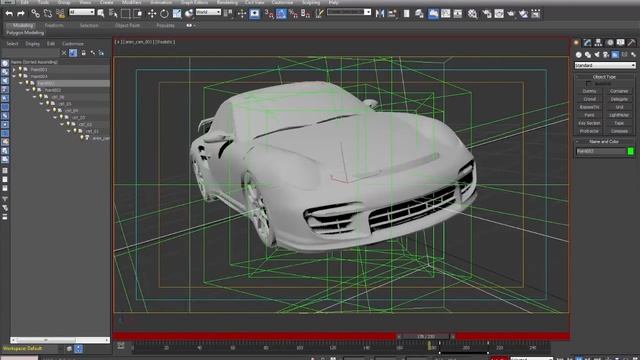
Task: Click the Point helper button
Action: (x=589, y=115)
